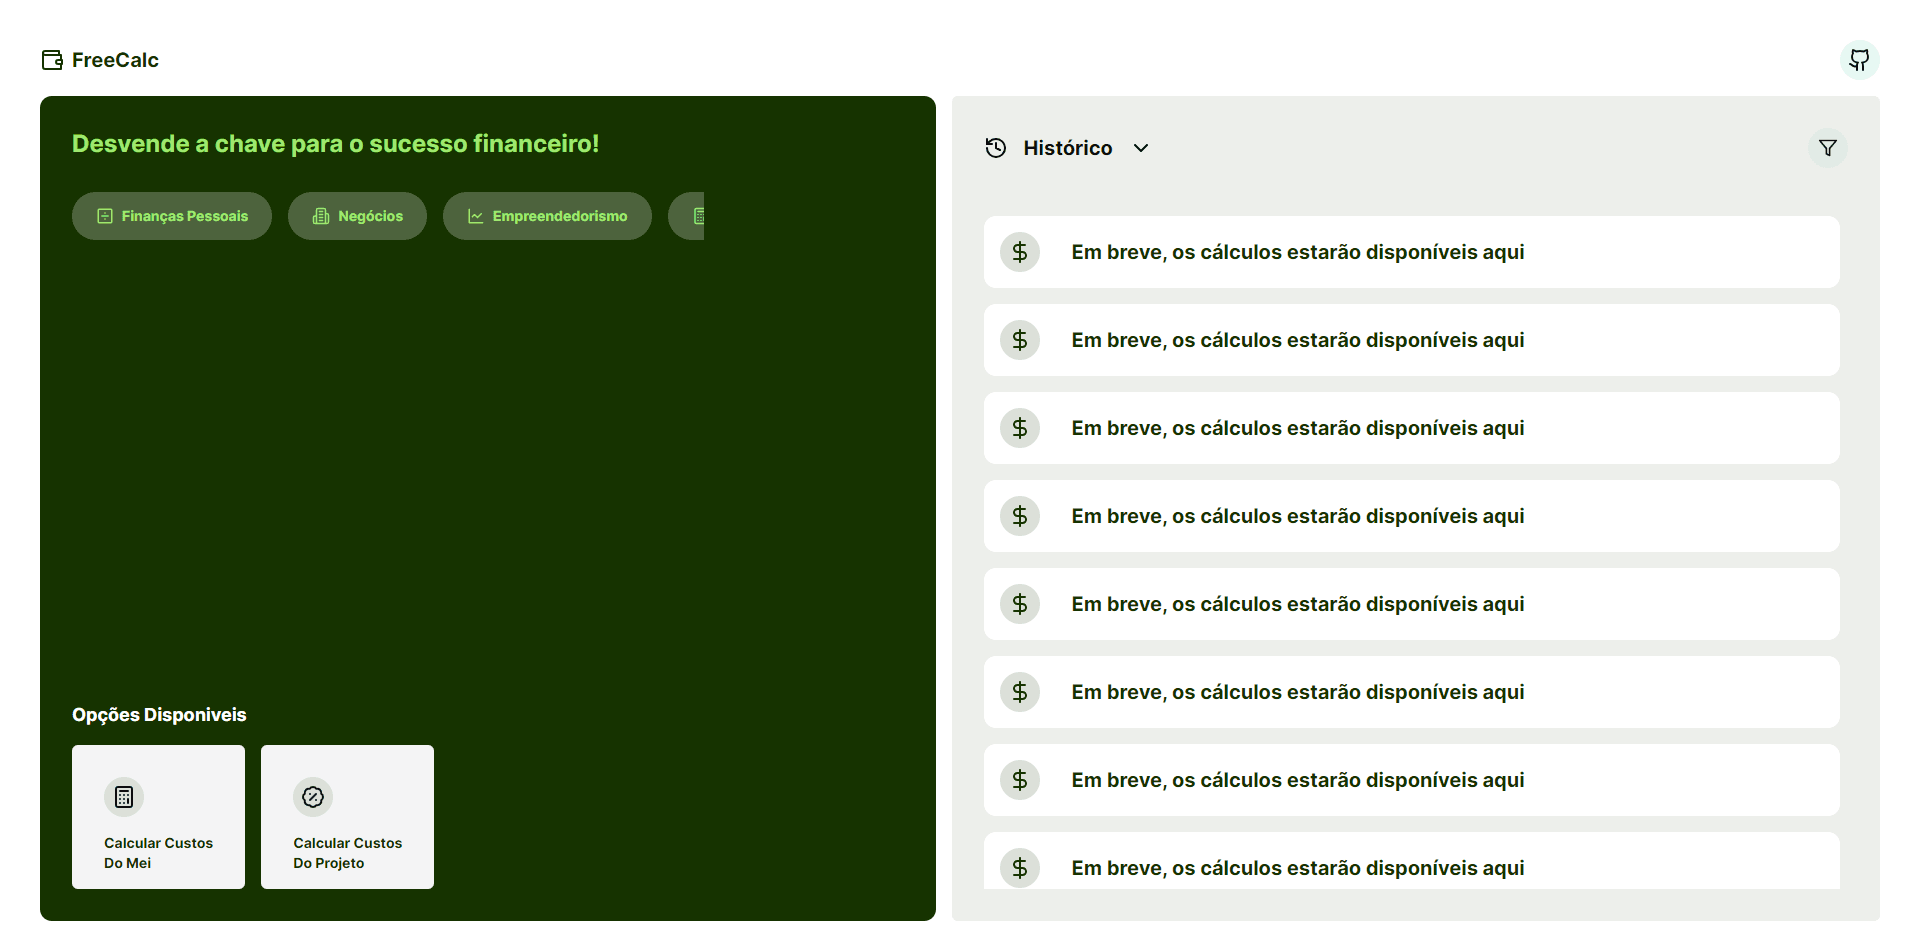The image size is (1920, 945).
Task: Toggle the Negócios category filter
Action: 357,215
